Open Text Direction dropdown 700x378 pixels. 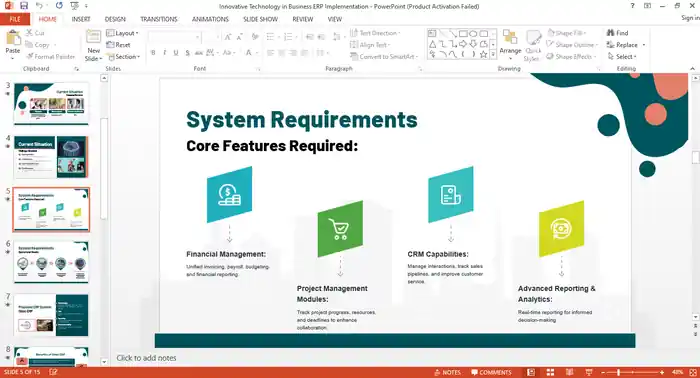tap(375, 33)
